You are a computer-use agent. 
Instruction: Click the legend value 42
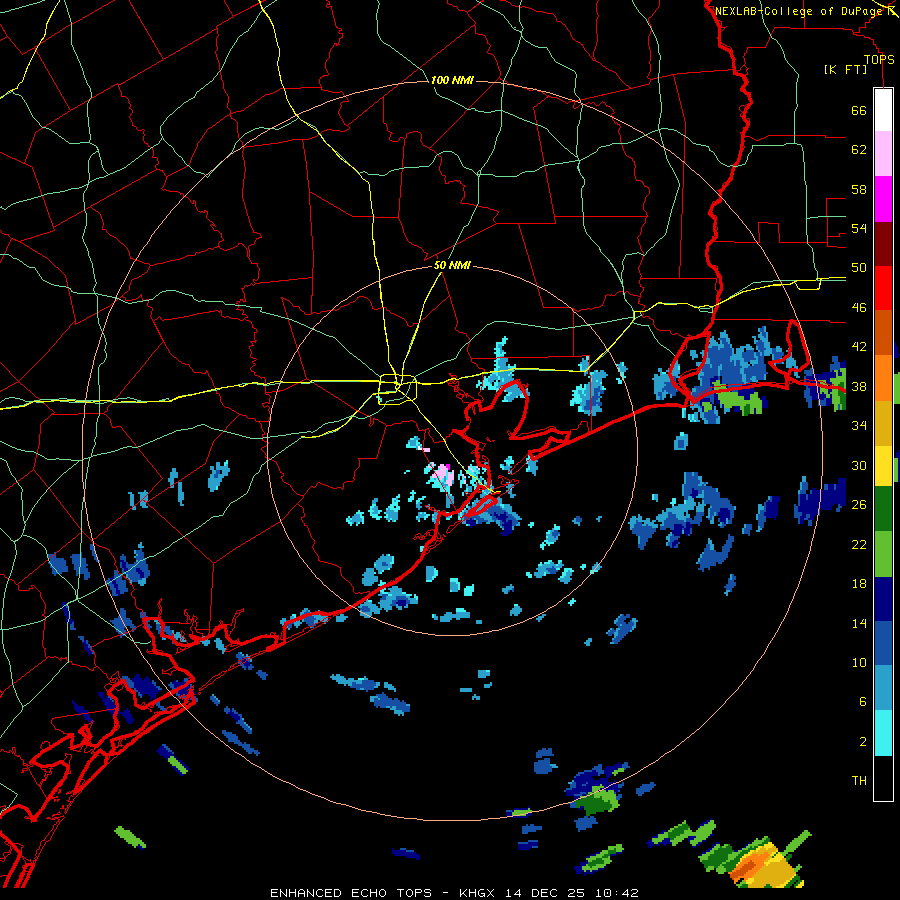[859, 347]
